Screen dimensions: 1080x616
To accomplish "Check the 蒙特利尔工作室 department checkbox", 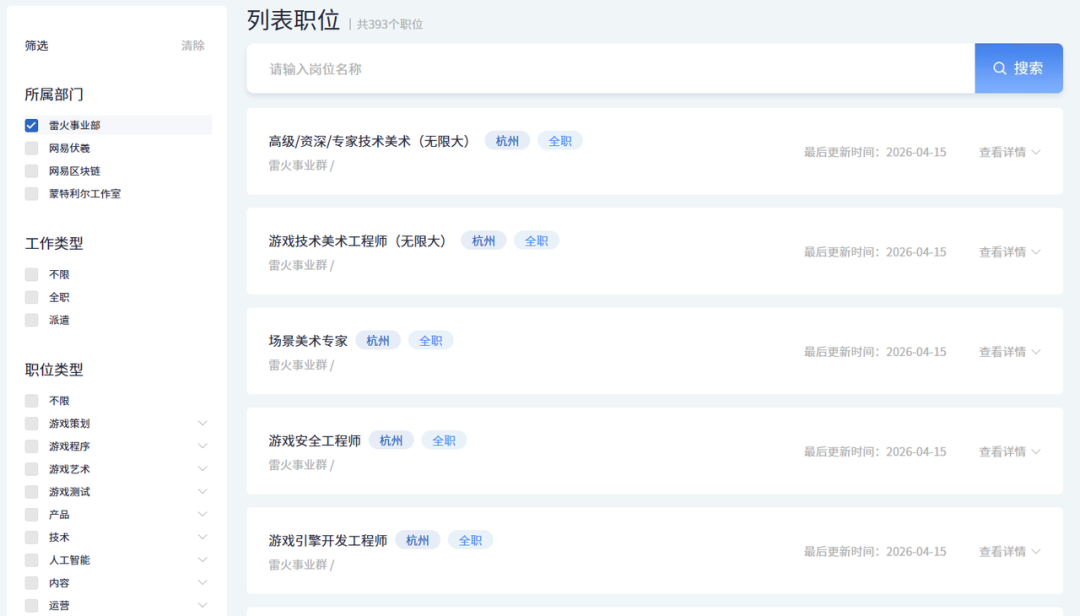I will pyautogui.click(x=31, y=193).
